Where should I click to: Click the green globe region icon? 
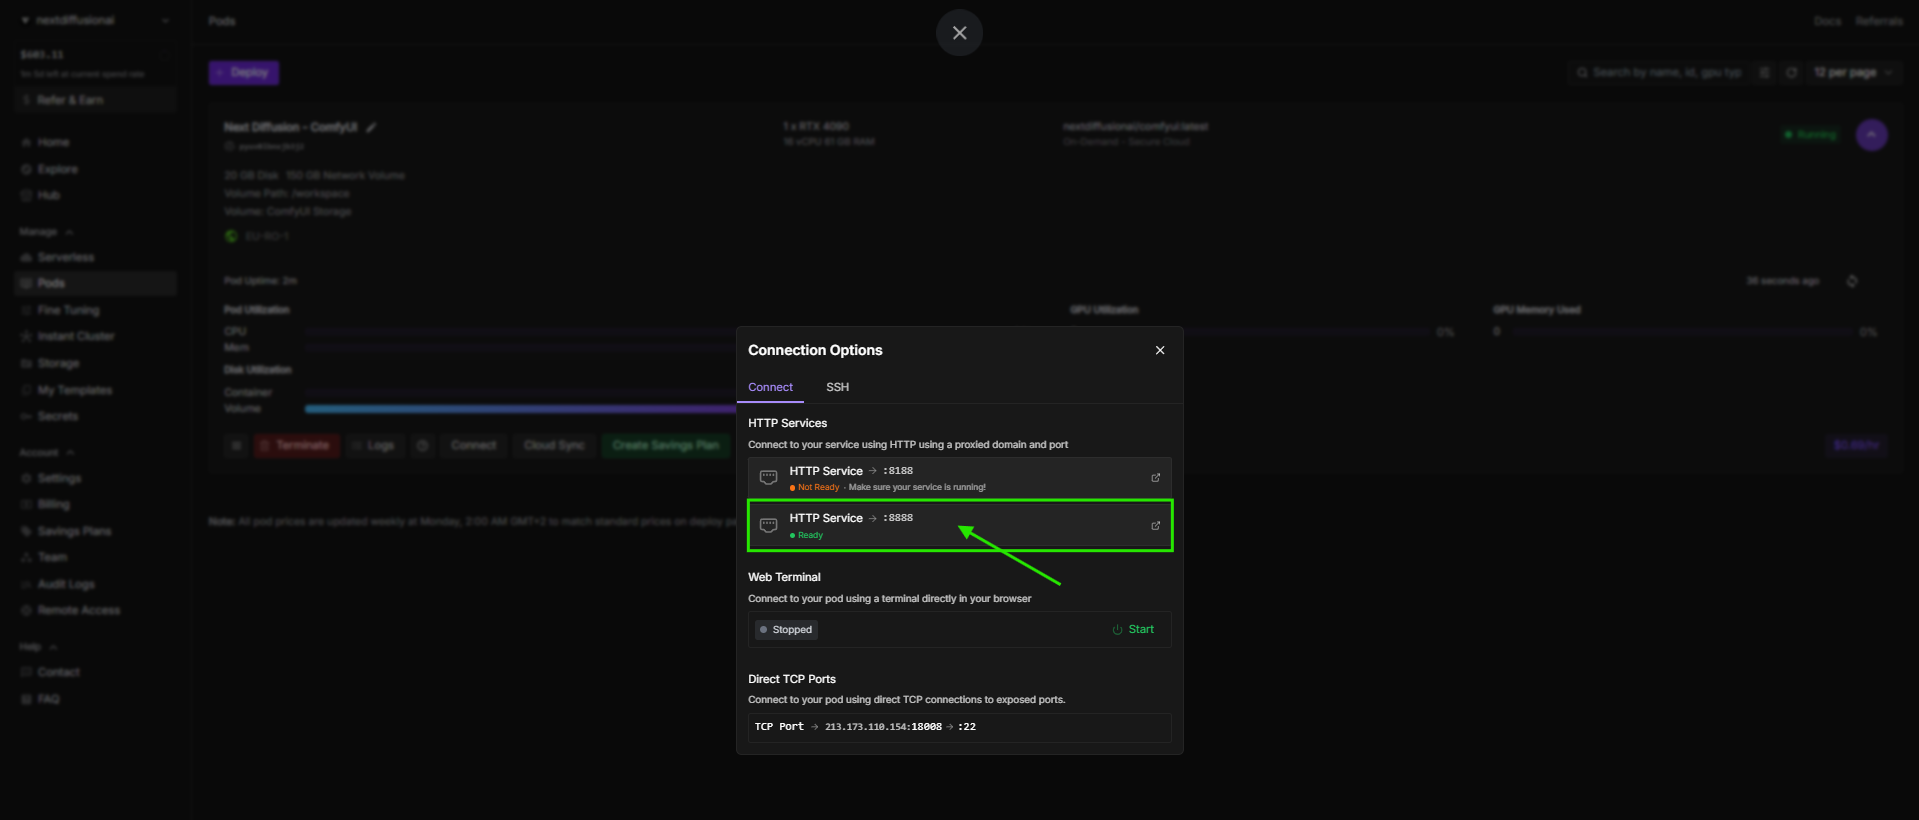click(x=231, y=236)
